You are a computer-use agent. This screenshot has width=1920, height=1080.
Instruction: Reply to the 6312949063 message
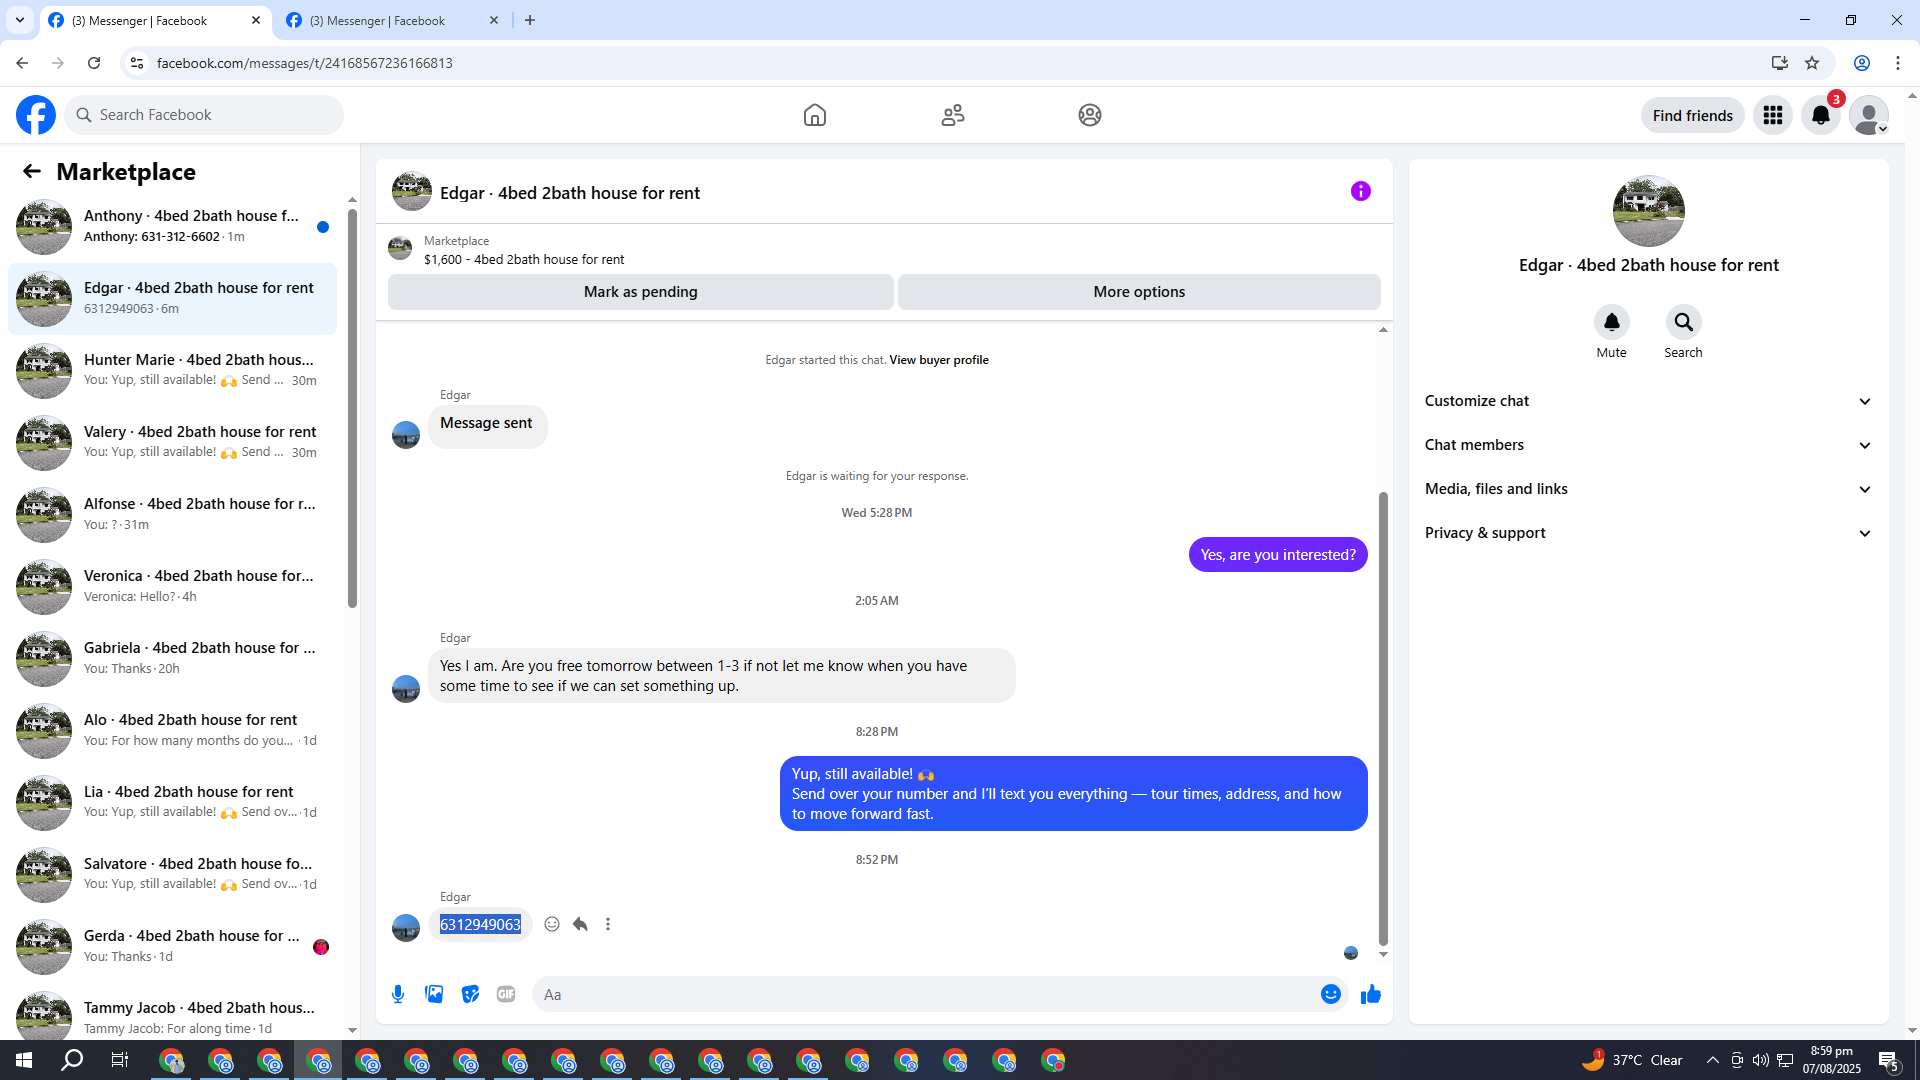580,924
